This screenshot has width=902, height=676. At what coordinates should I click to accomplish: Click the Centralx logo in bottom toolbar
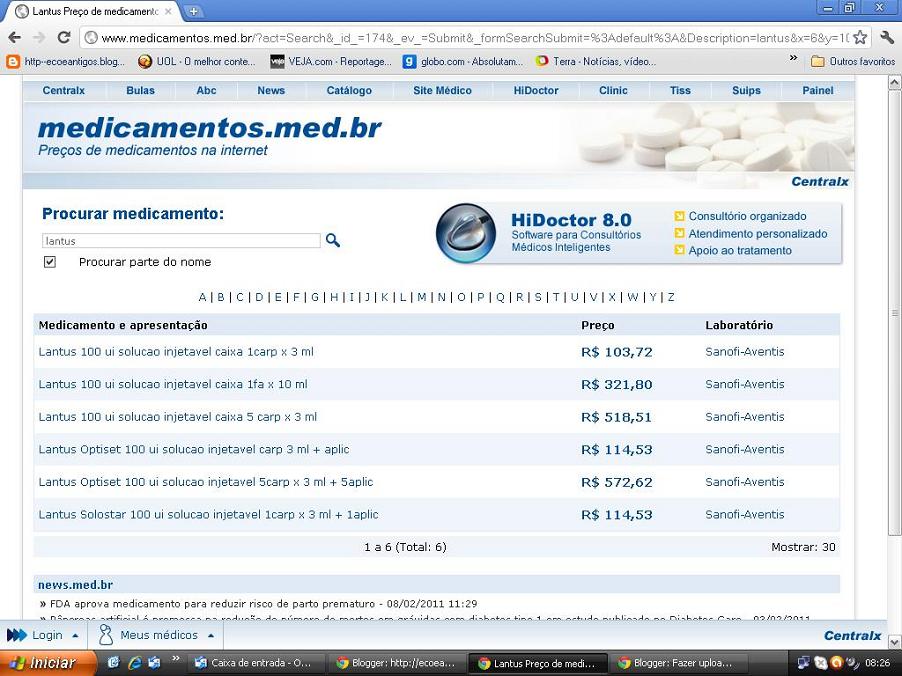tap(852, 636)
